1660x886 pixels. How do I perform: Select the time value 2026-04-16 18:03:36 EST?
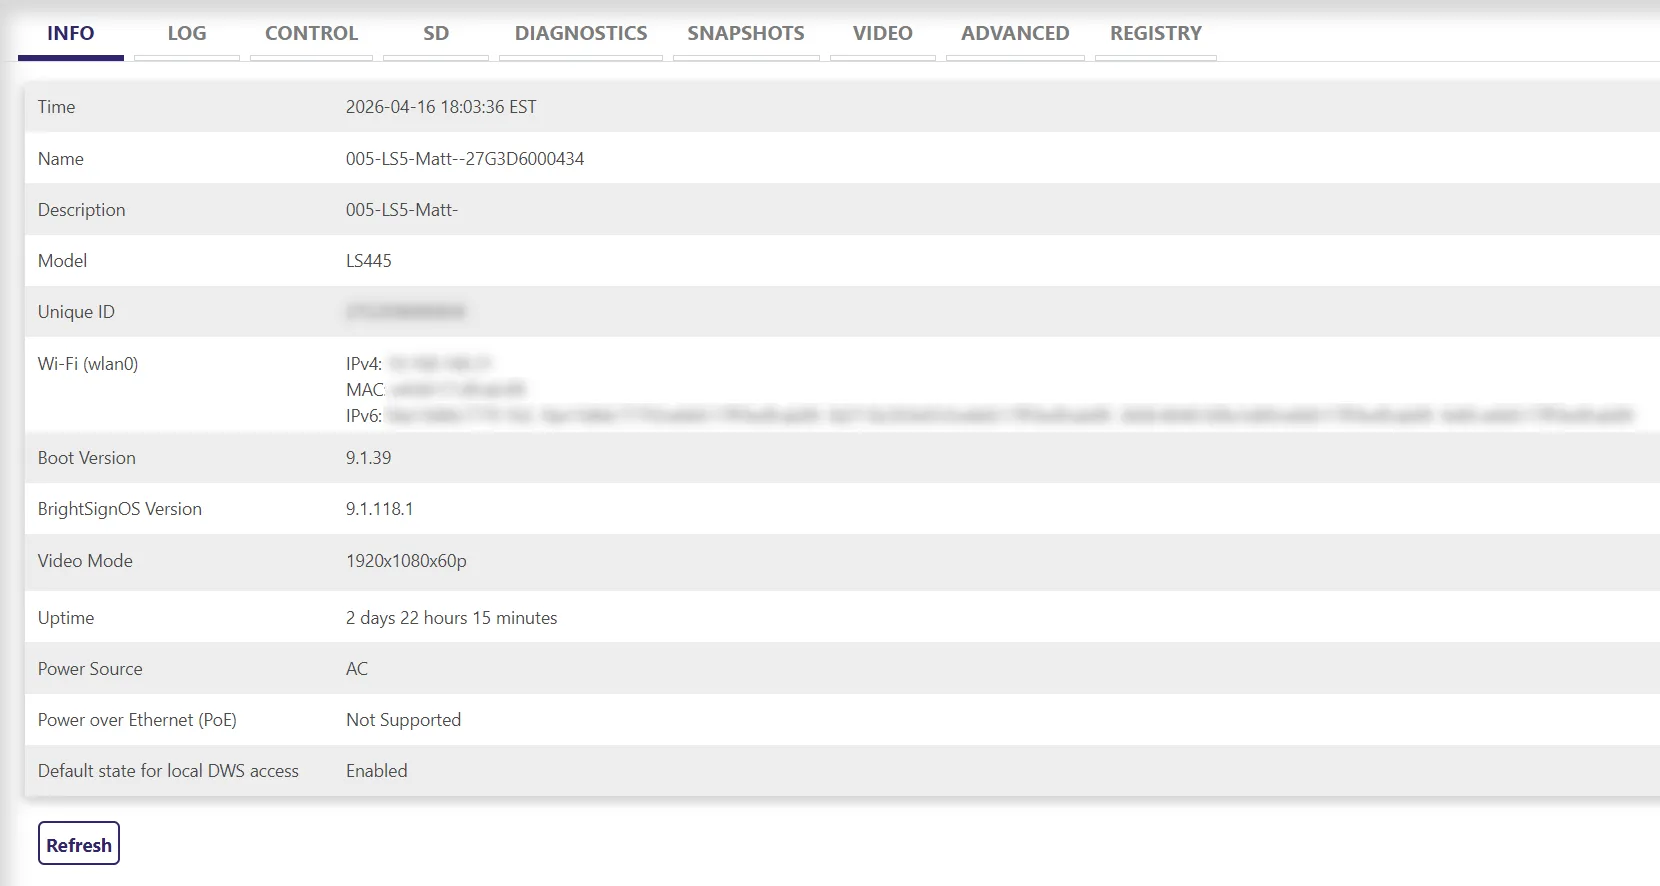click(441, 107)
